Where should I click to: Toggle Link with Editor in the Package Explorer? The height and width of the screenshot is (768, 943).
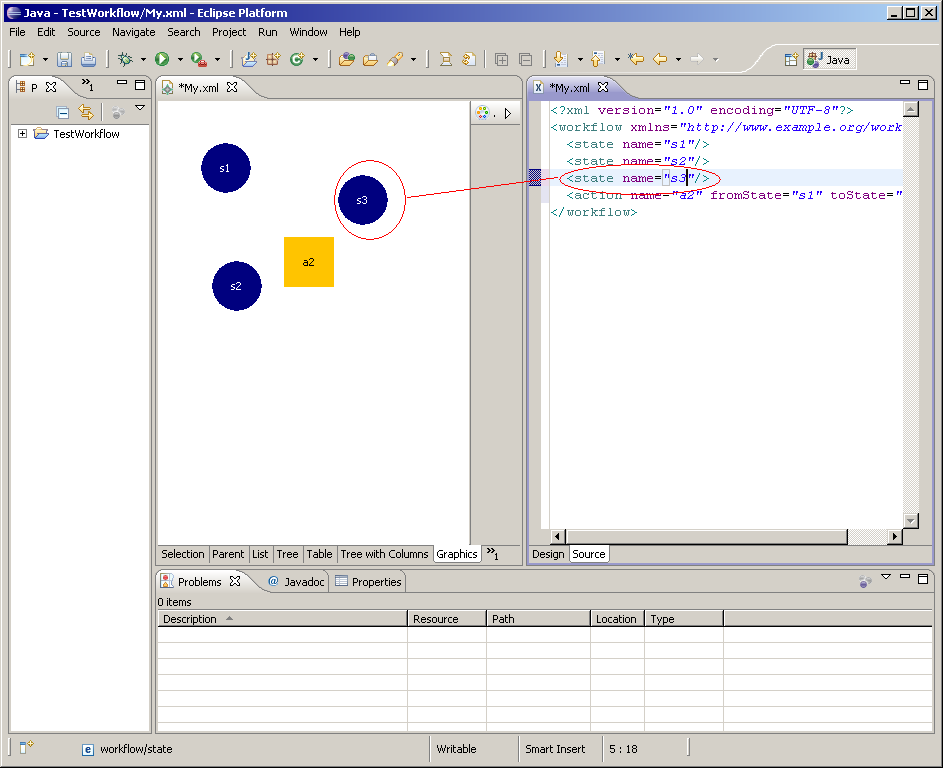click(x=86, y=113)
